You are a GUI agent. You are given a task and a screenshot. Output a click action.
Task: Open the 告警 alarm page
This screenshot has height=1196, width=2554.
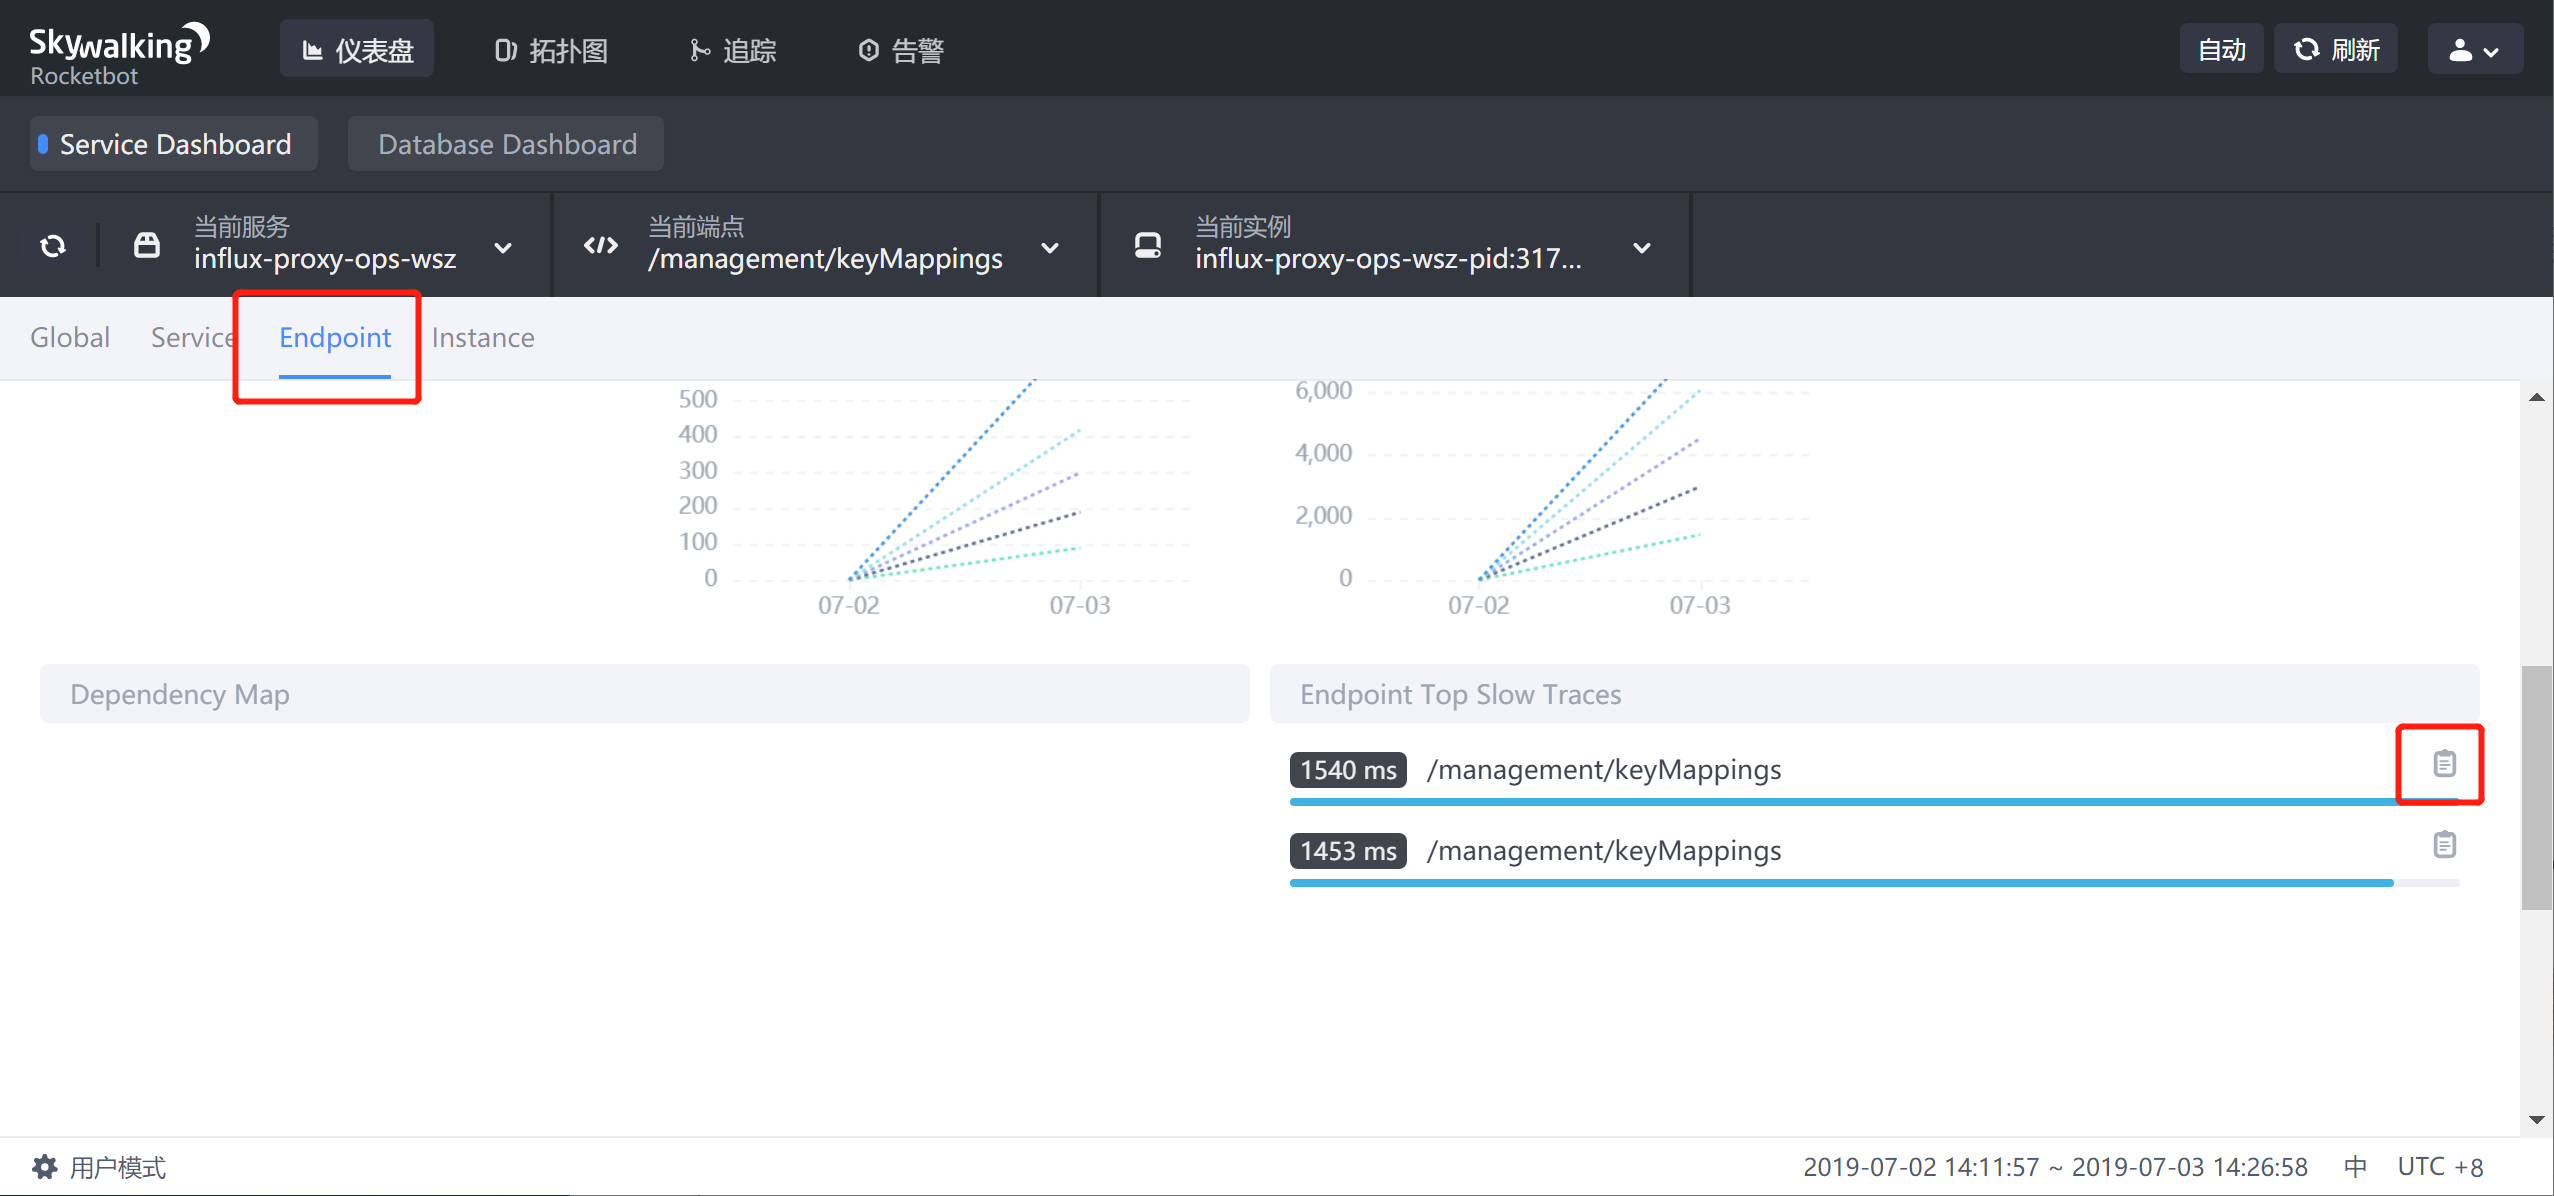(x=901, y=49)
